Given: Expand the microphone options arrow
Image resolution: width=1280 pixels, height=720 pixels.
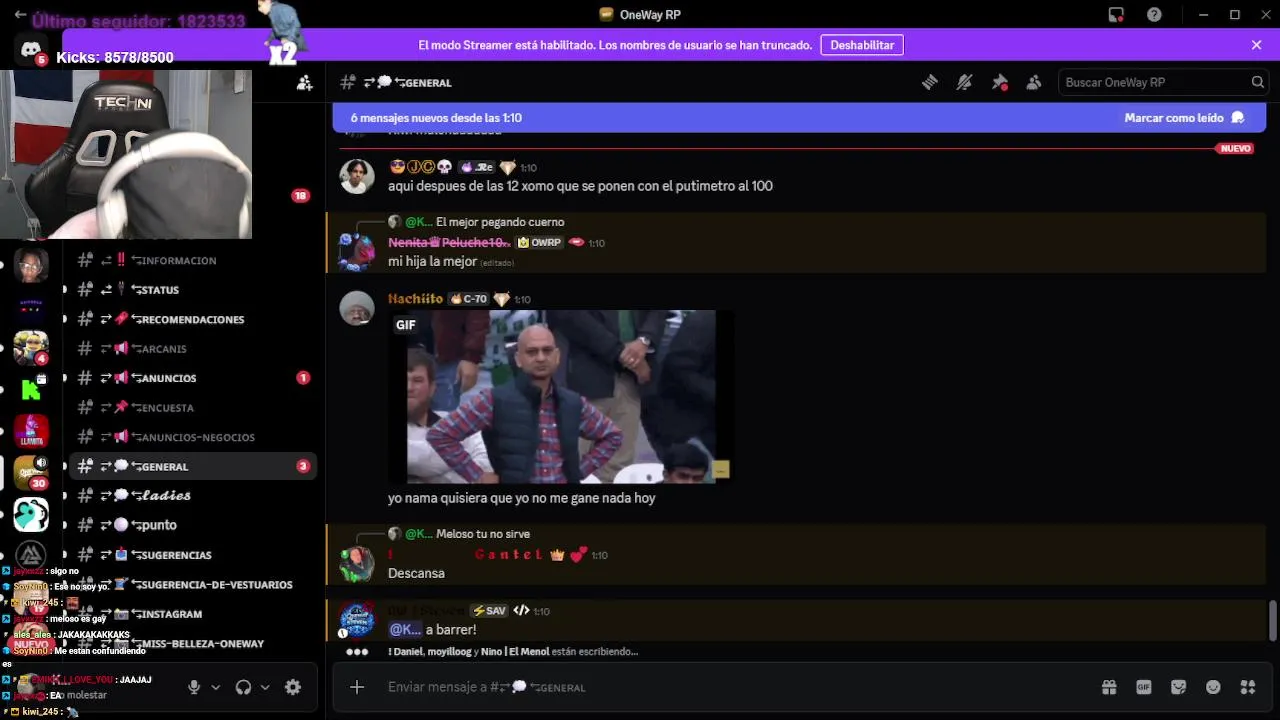Looking at the screenshot, I should (x=215, y=687).
